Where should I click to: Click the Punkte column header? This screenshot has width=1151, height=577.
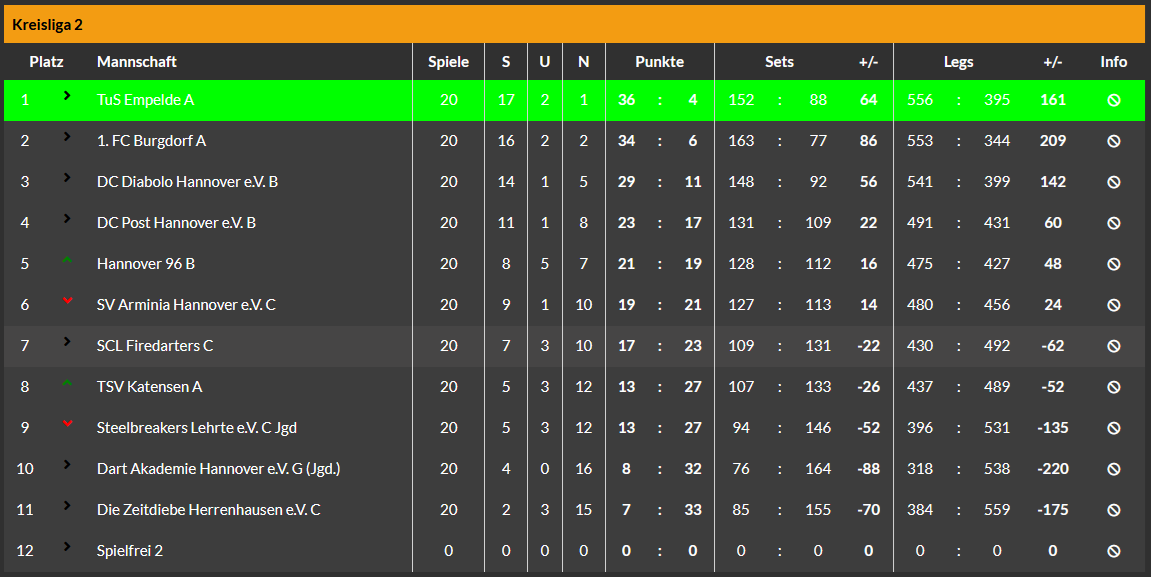659,62
